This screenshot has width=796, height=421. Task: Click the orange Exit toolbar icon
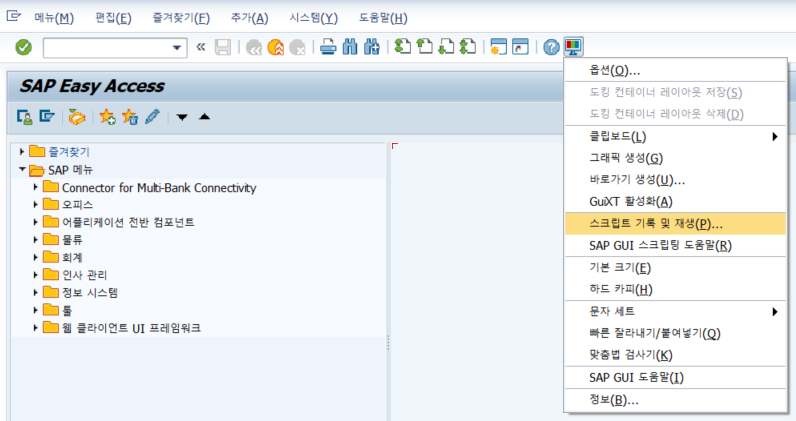(x=276, y=48)
